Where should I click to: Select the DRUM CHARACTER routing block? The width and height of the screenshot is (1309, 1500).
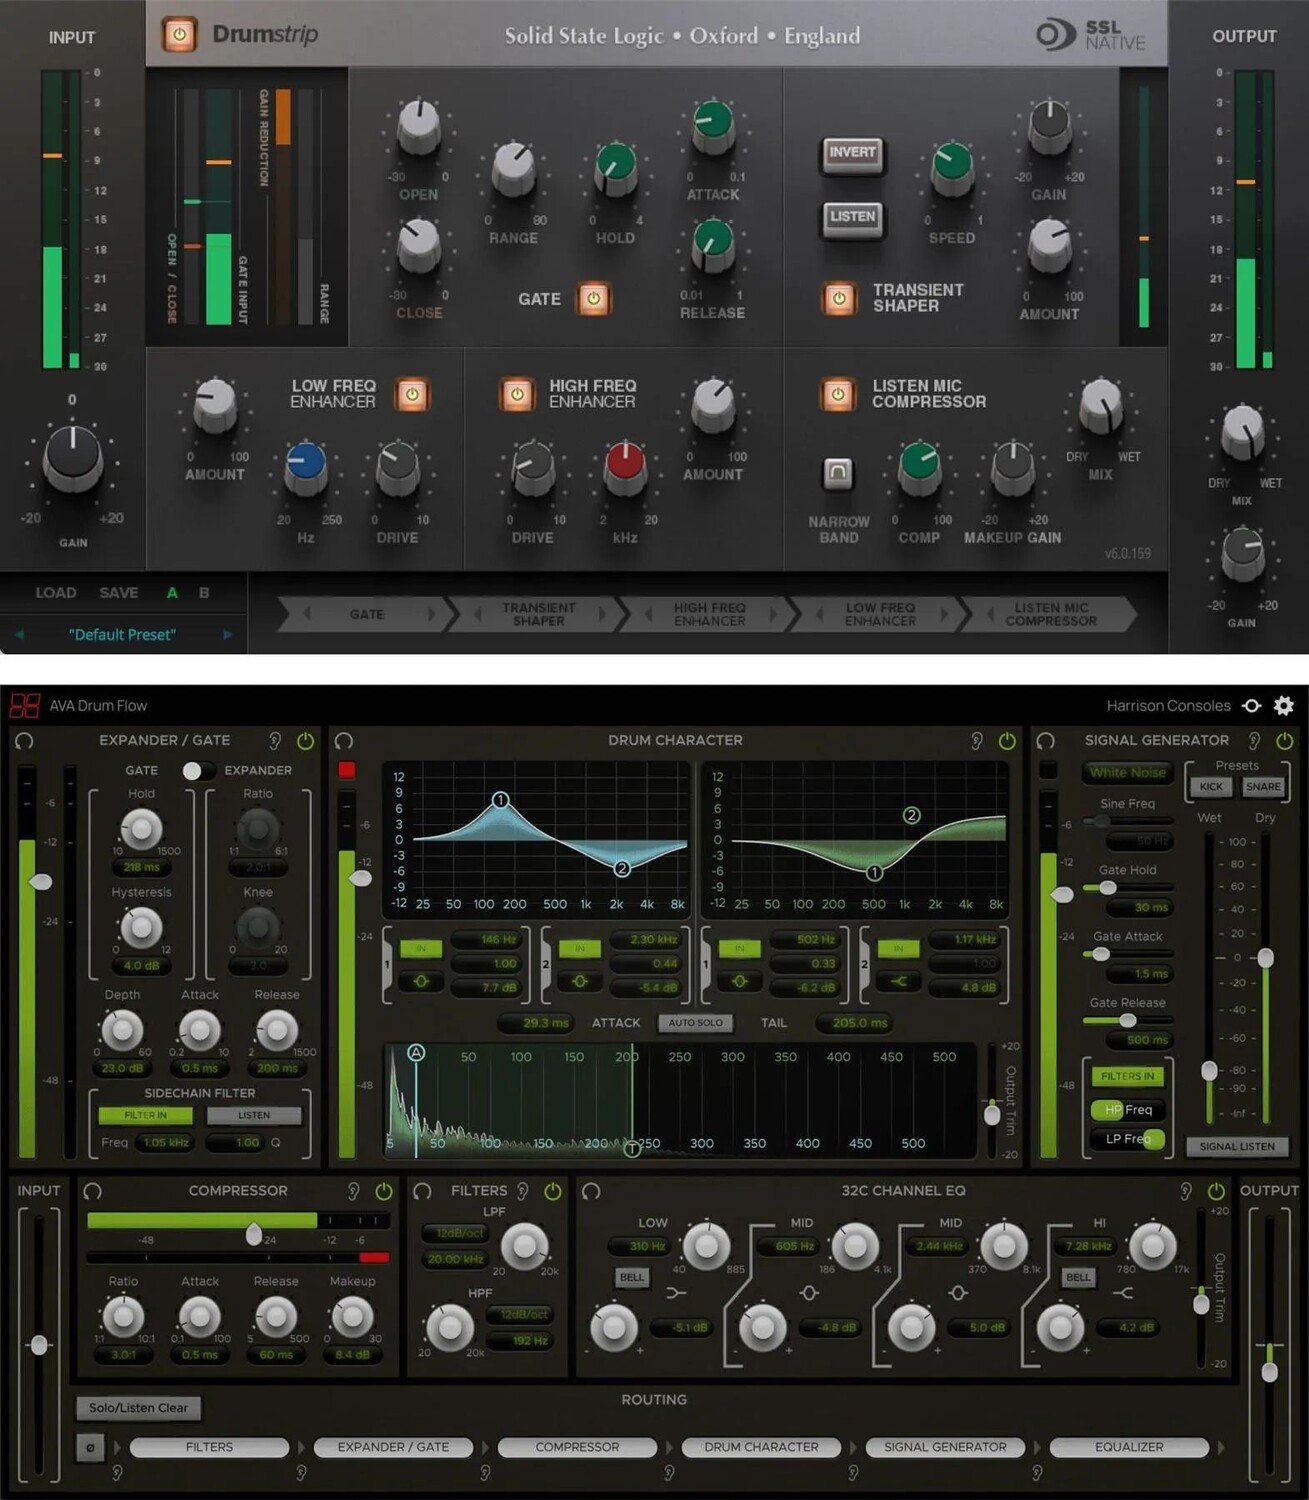[x=761, y=1447]
